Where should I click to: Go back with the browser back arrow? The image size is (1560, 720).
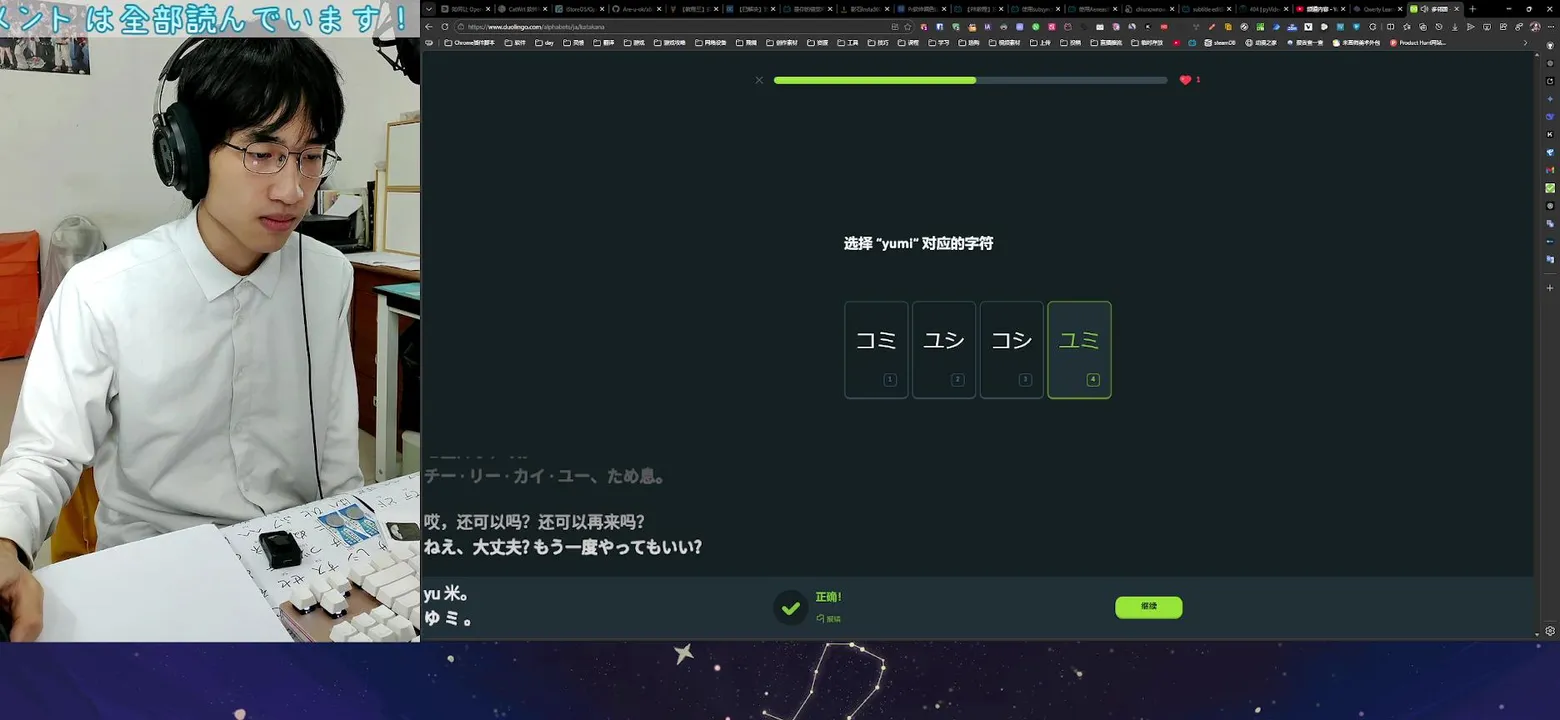tap(429, 27)
